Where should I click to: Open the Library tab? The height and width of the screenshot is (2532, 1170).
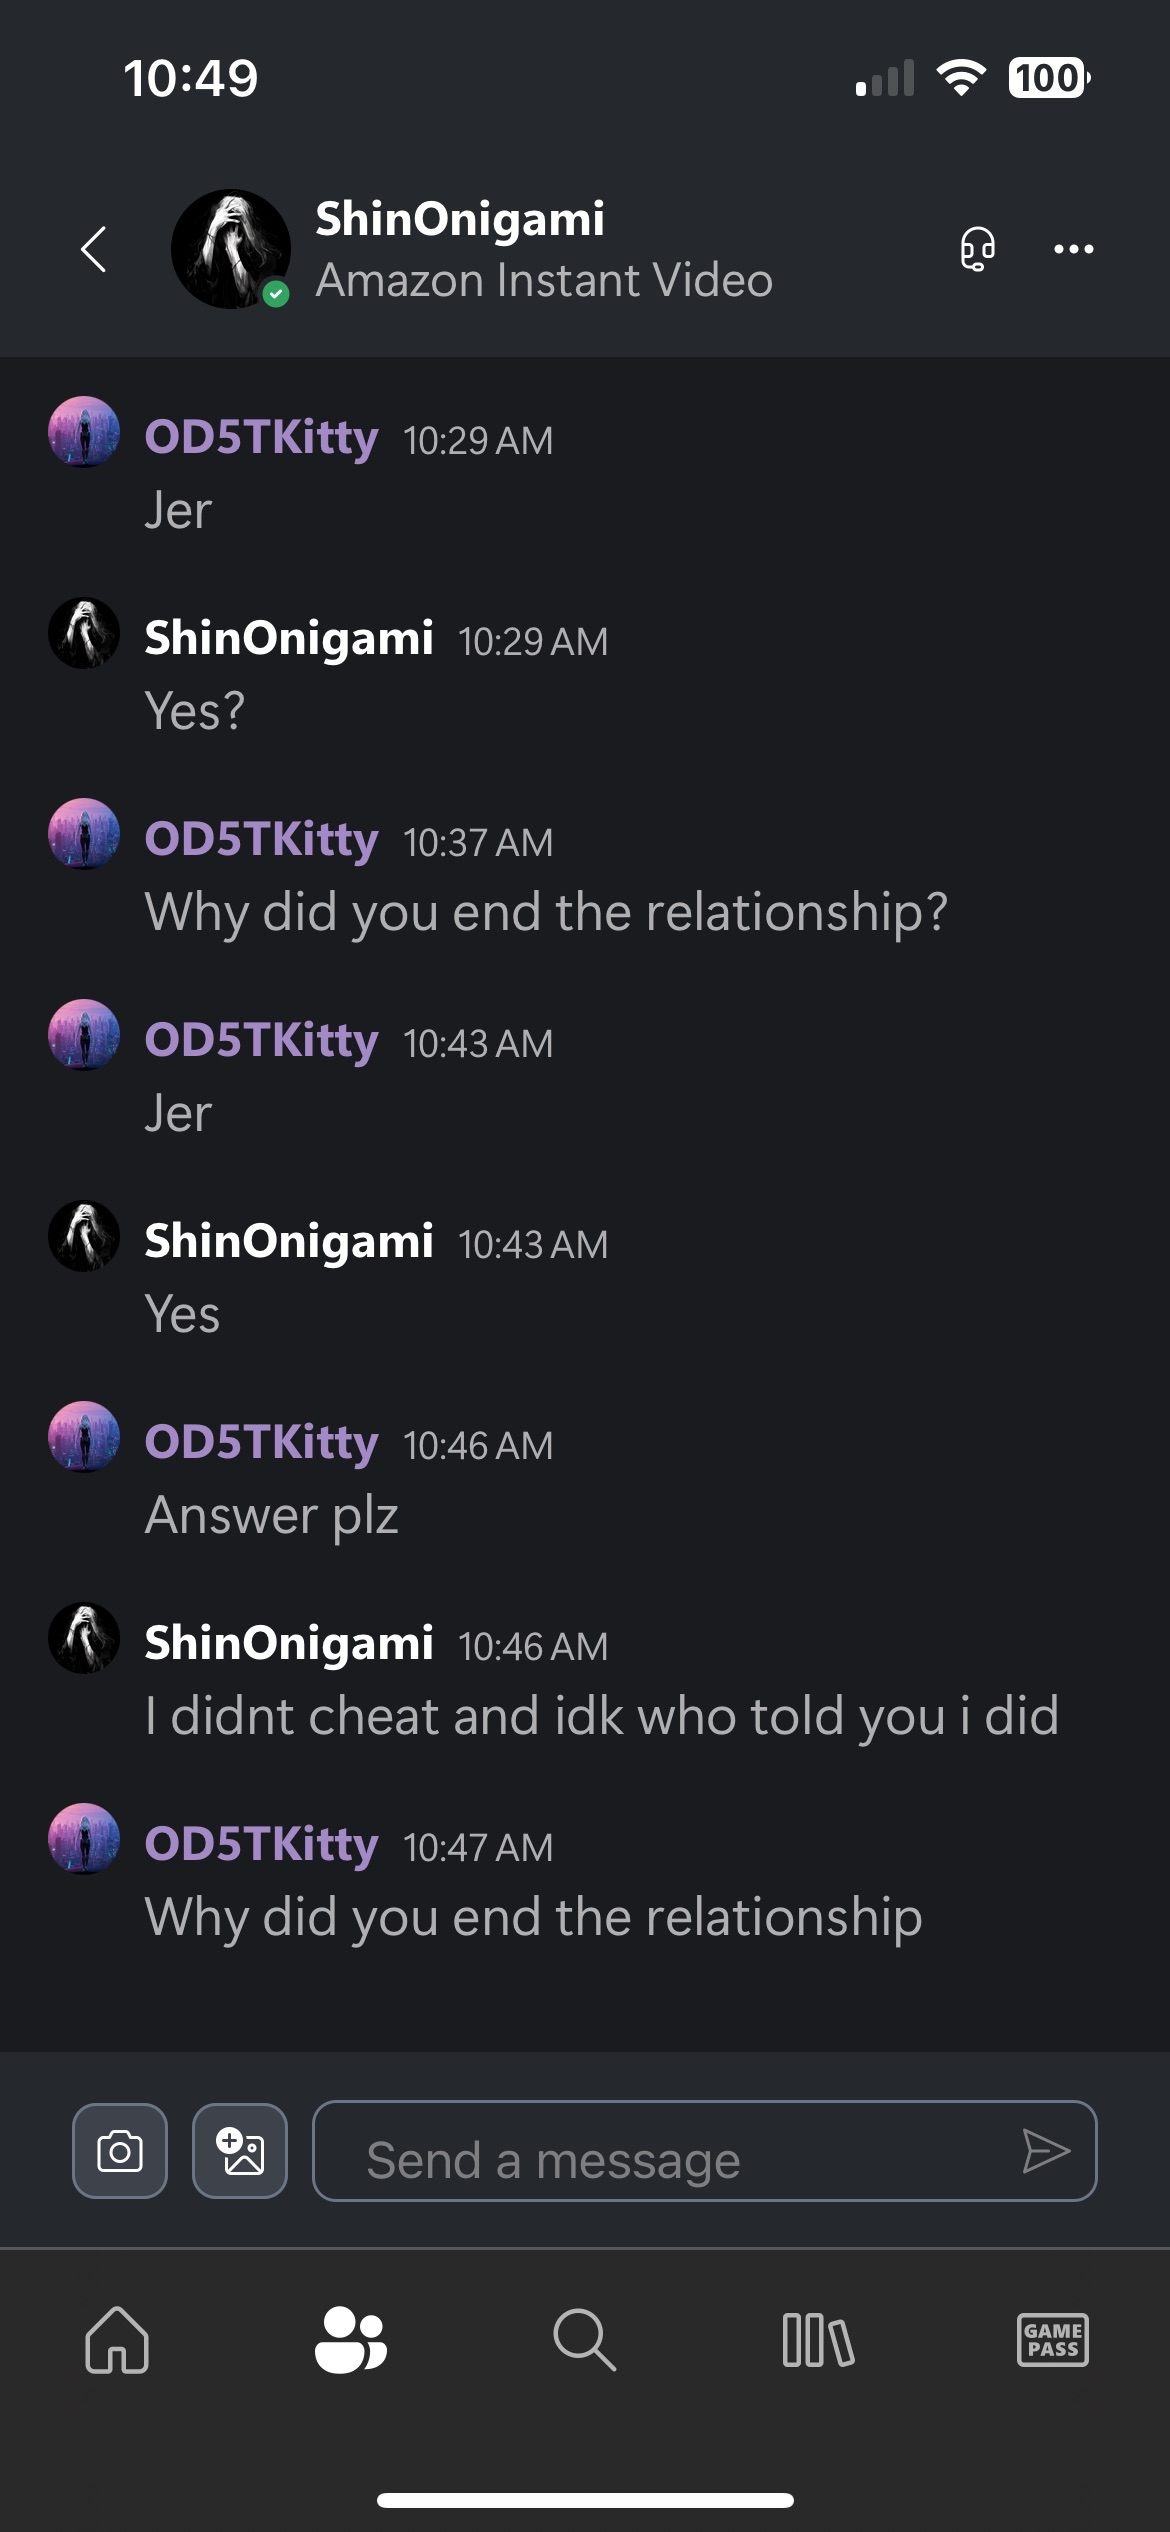(818, 2340)
